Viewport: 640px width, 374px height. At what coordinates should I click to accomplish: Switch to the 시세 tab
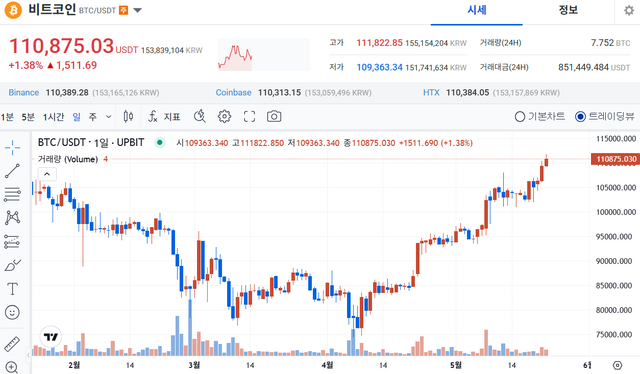point(477,10)
